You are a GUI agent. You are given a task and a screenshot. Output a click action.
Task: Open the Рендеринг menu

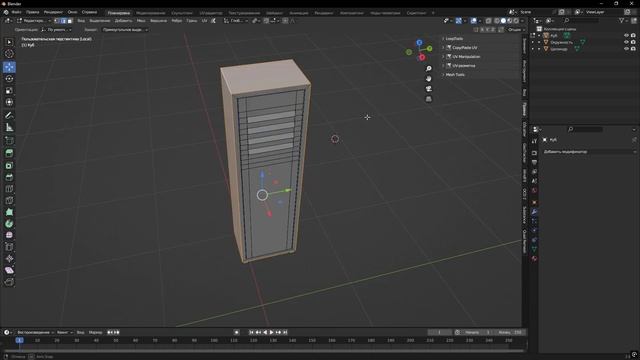pos(53,12)
